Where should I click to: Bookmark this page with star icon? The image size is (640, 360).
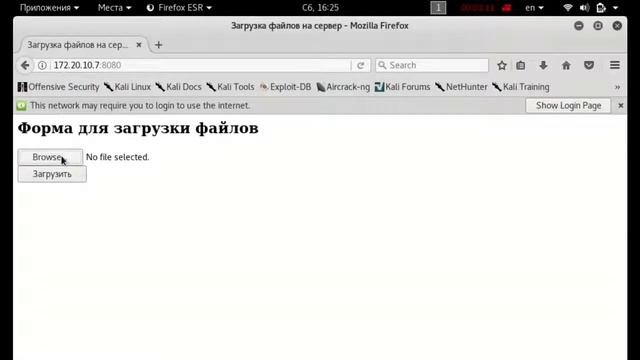[x=502, y=65]
